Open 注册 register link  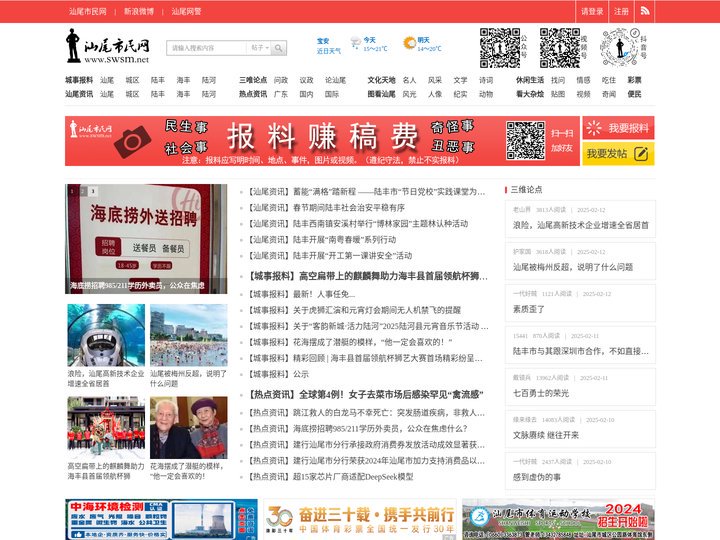621,11
